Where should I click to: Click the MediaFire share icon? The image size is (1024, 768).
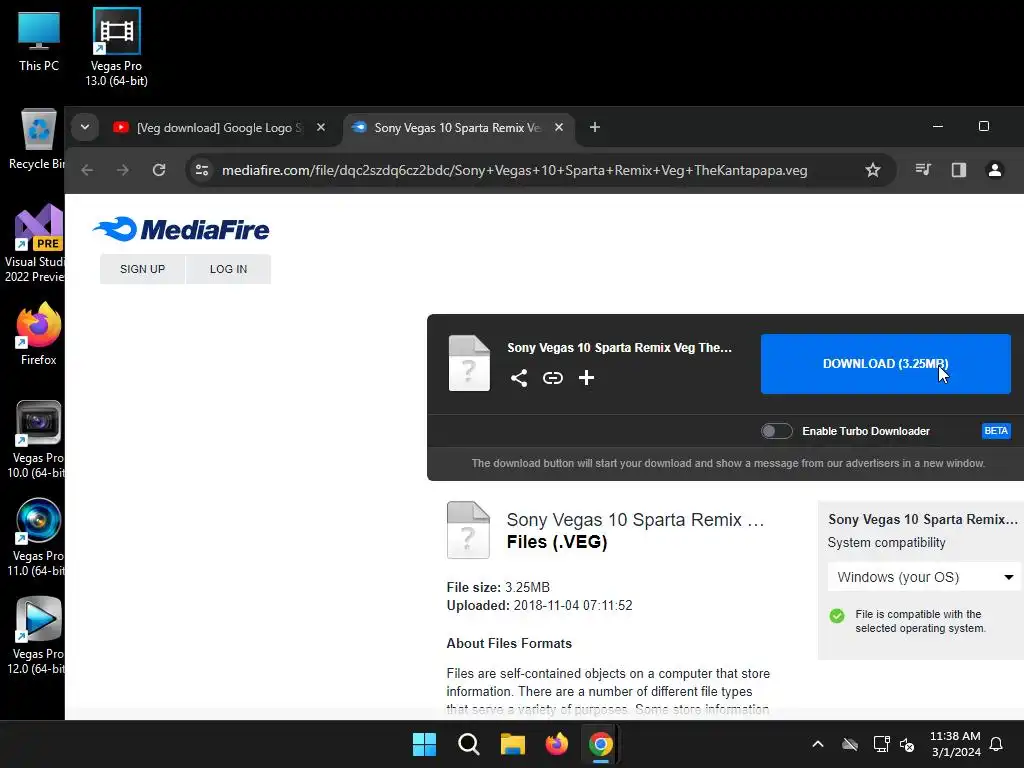tap(519, 377)
